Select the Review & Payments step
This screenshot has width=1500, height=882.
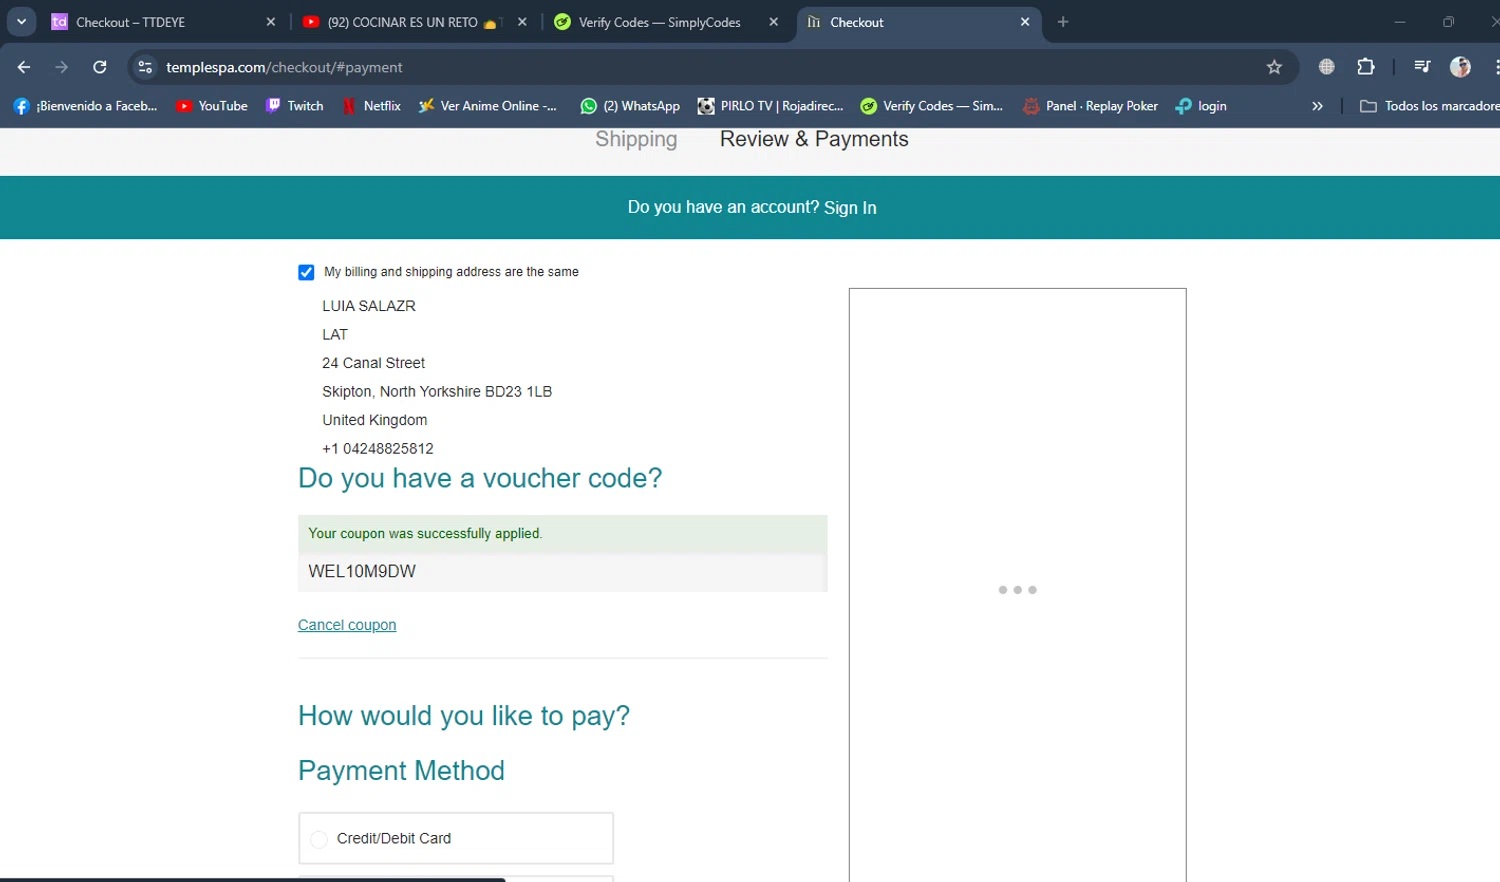click(814, 139)
